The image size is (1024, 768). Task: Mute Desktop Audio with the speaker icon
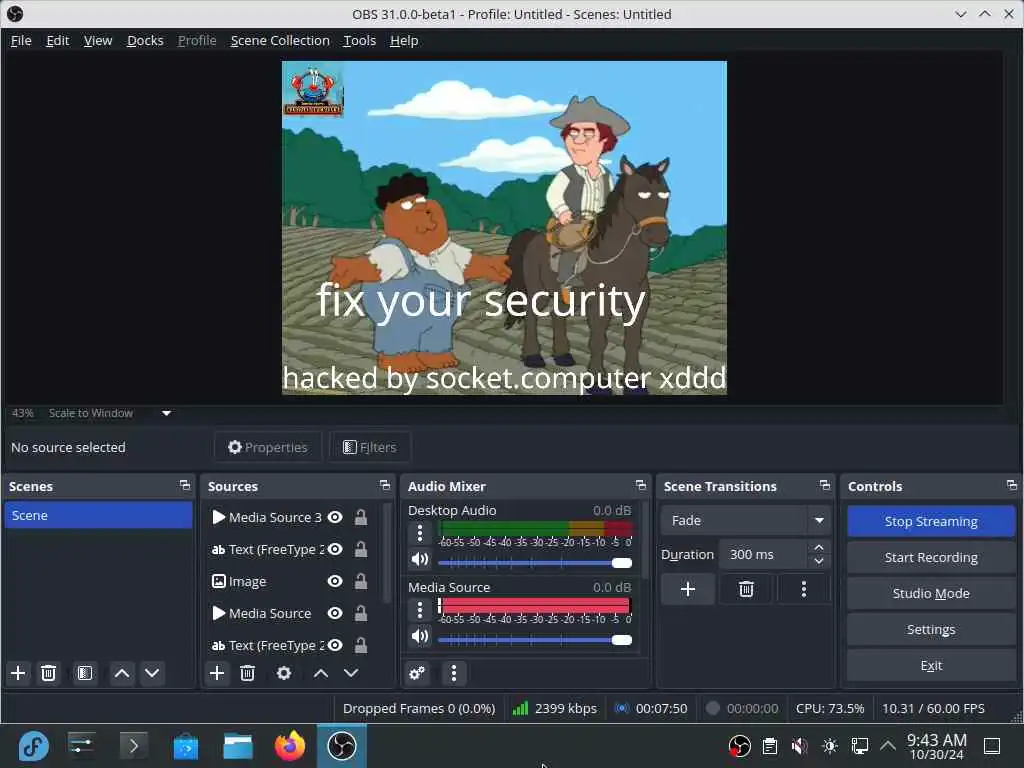420,560
